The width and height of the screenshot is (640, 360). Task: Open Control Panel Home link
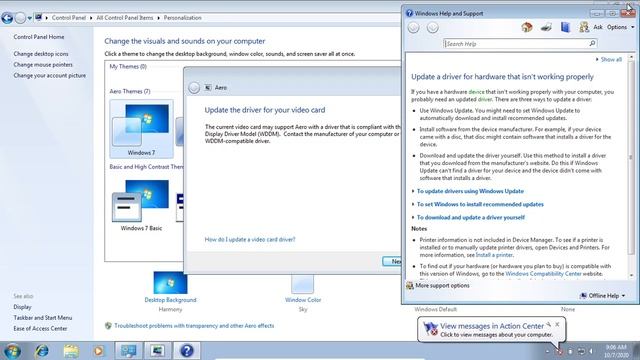(x=39, y=37)
